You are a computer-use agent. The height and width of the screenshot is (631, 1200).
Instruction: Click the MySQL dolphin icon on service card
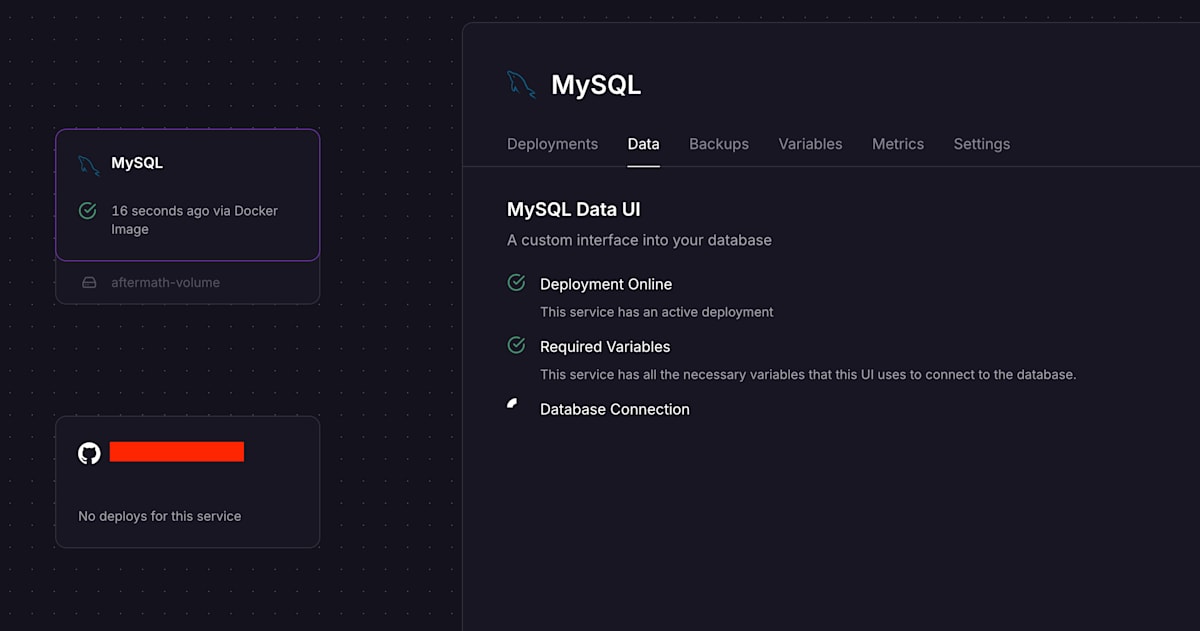pos(89,165)
